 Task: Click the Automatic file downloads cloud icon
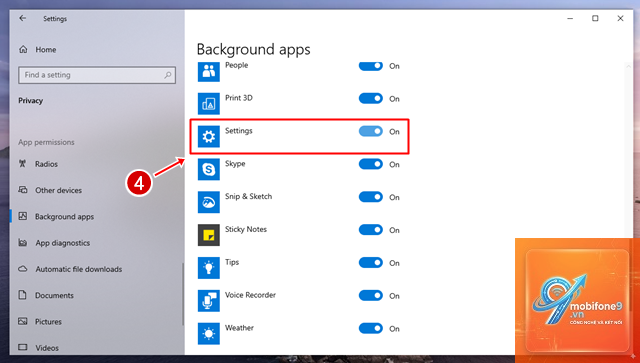click(x=23, y=269)
